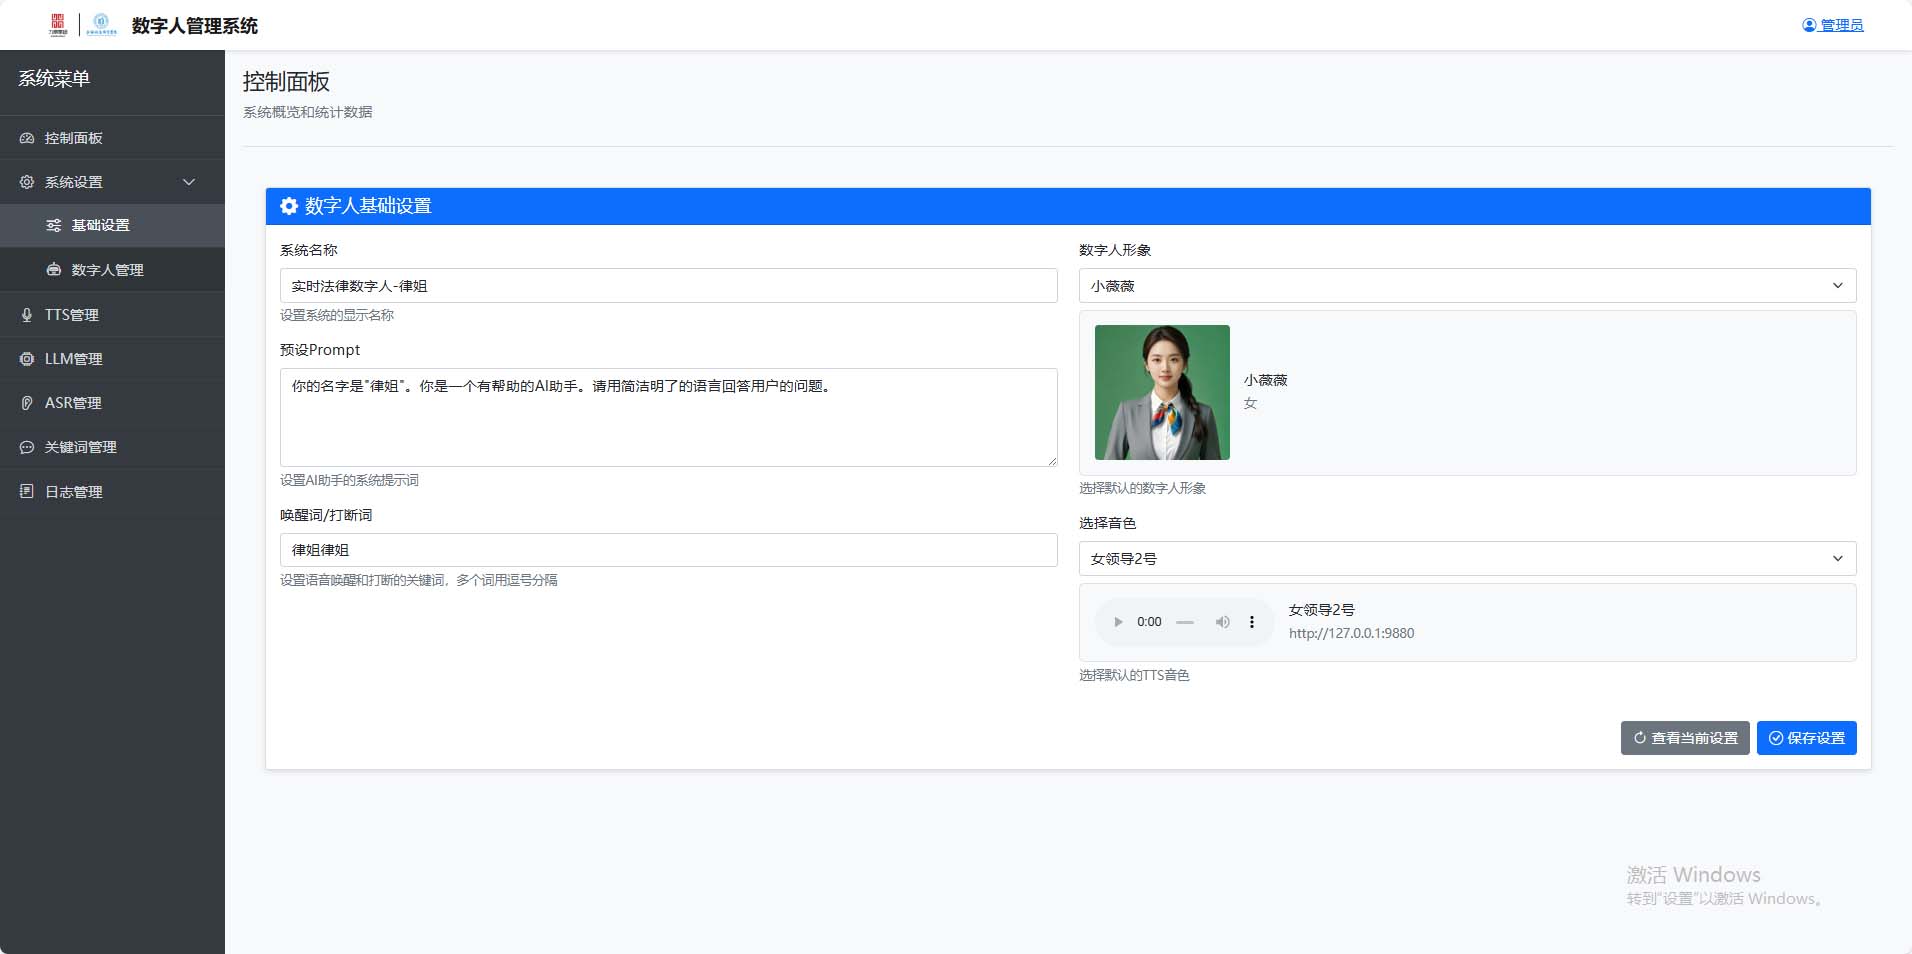This screenshot has width=1912, height=954.
Task: Open 日志管理 sidebar entry
Action: 73,492
